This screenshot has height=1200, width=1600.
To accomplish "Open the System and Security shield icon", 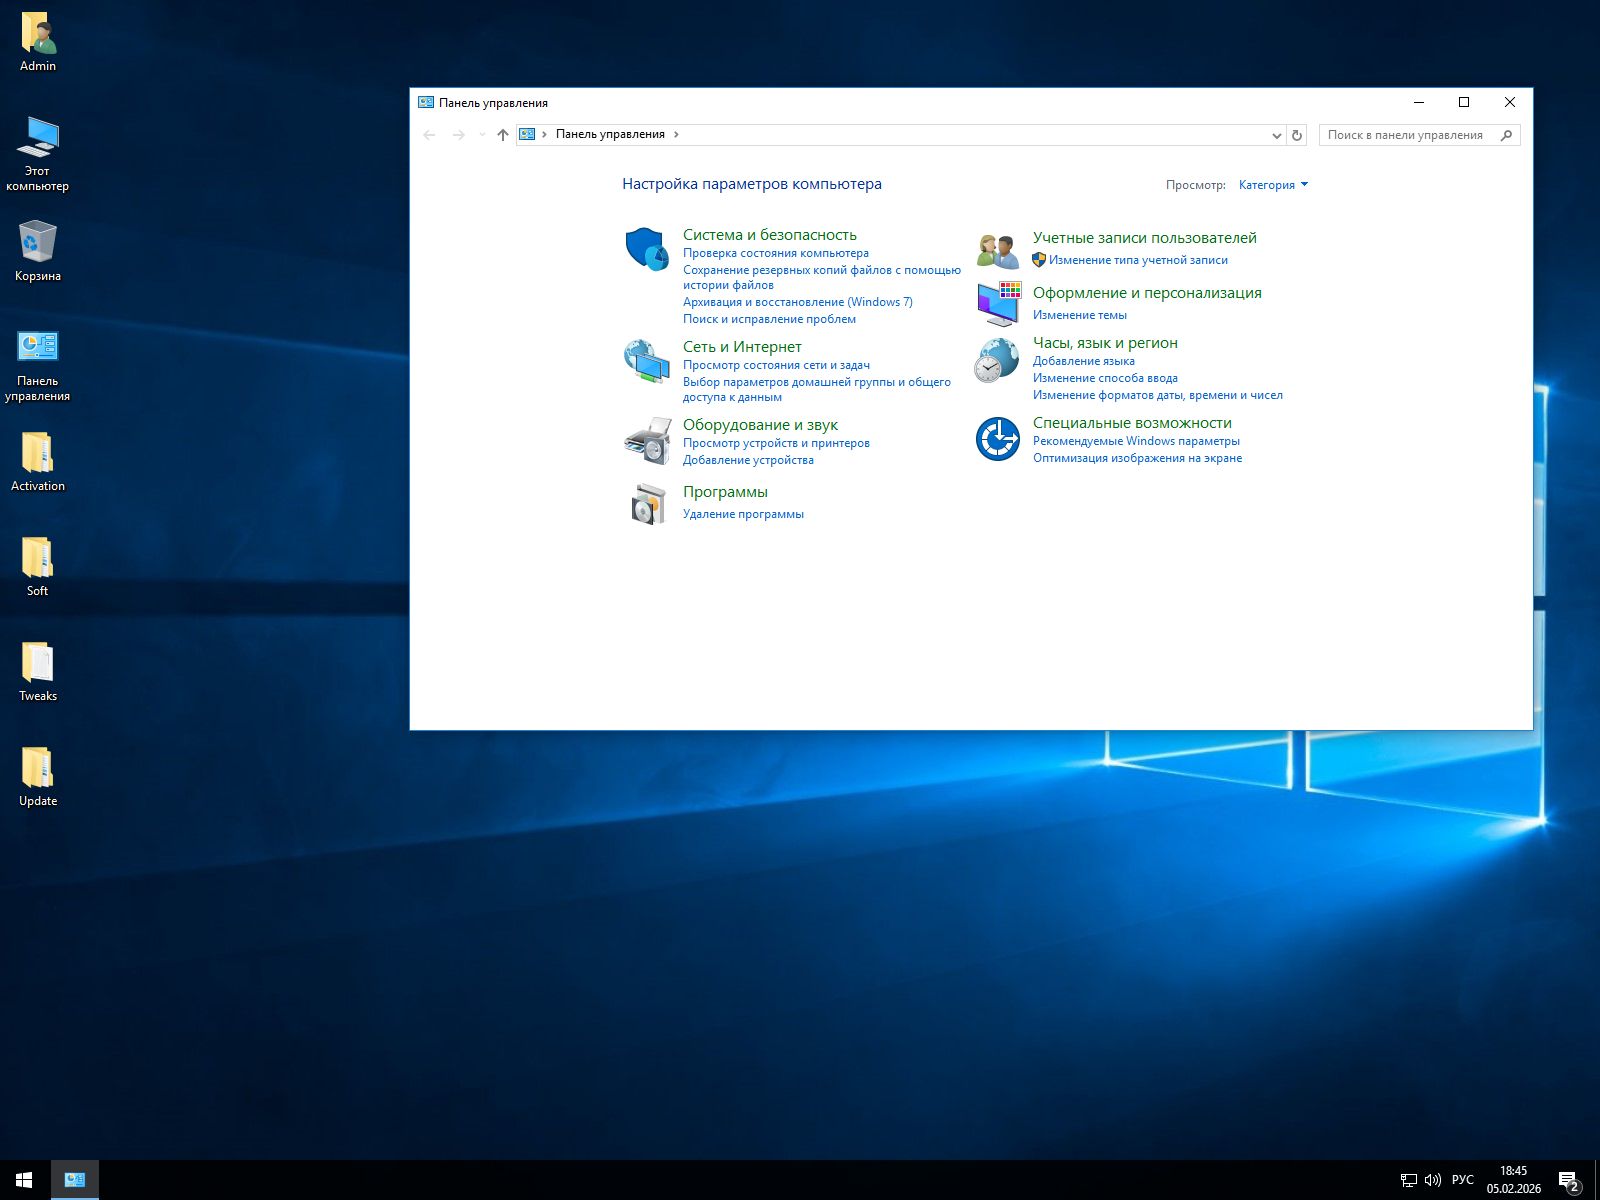I will tap(646, 248).
